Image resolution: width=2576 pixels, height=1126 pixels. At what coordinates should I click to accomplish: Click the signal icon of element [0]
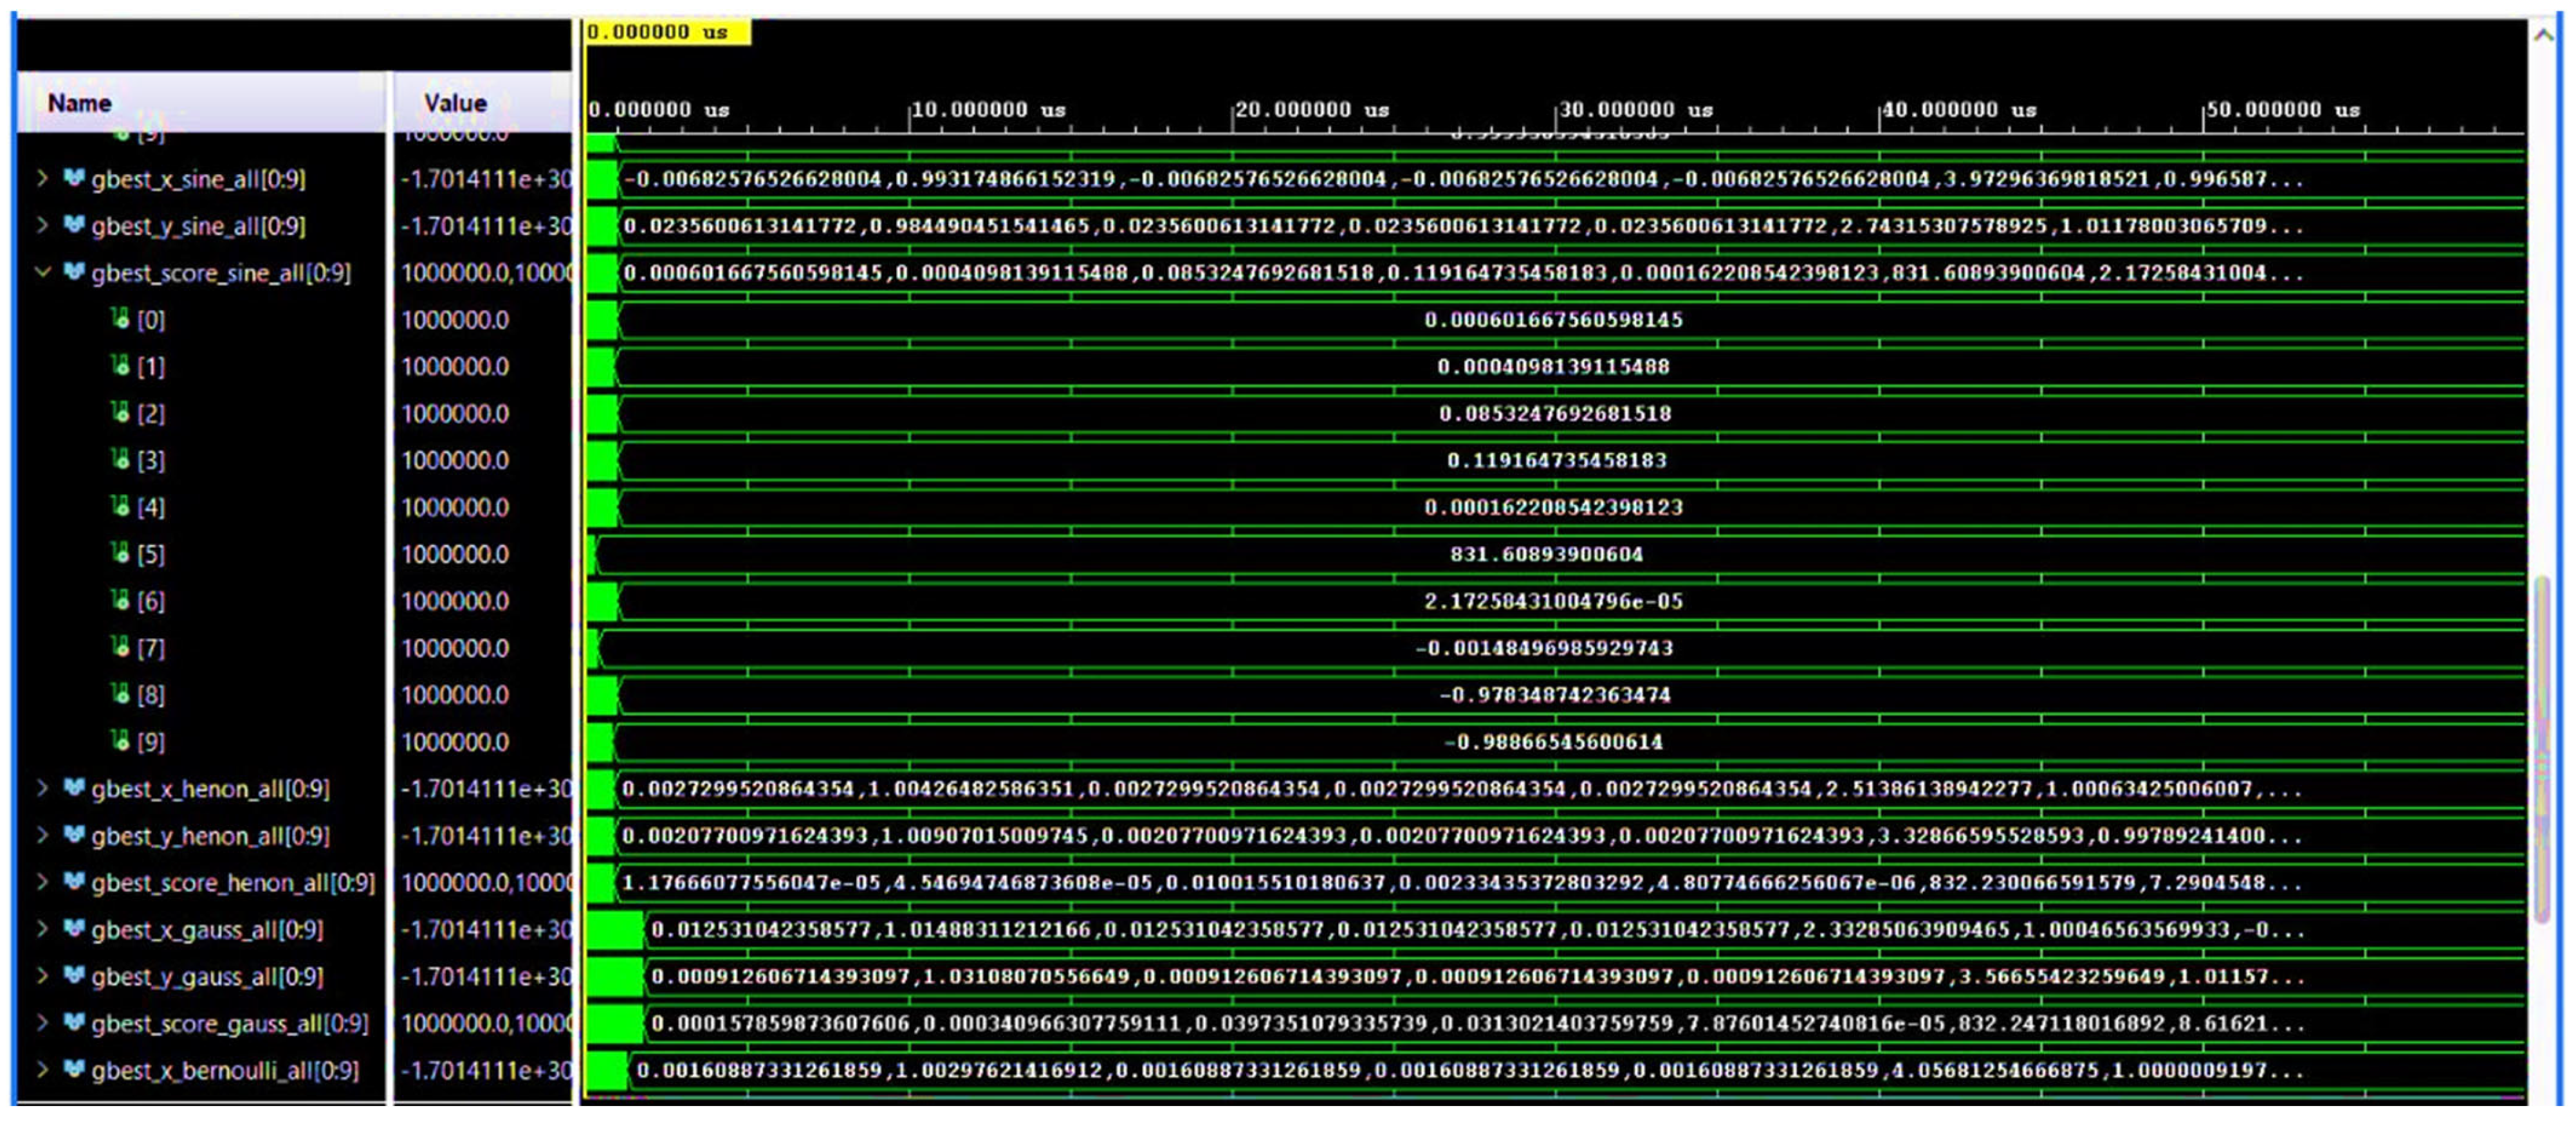coord(120,319)
